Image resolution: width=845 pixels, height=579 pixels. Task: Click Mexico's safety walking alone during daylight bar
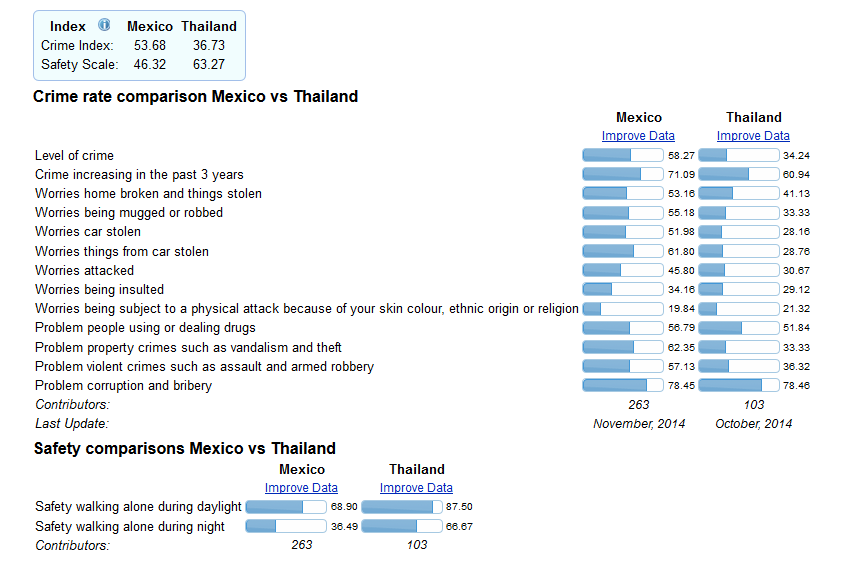click(x=286, y=507)
